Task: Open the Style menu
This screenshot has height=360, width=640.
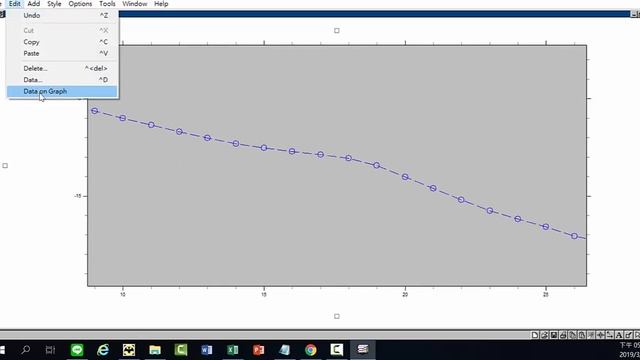Action: click(54, 4)
